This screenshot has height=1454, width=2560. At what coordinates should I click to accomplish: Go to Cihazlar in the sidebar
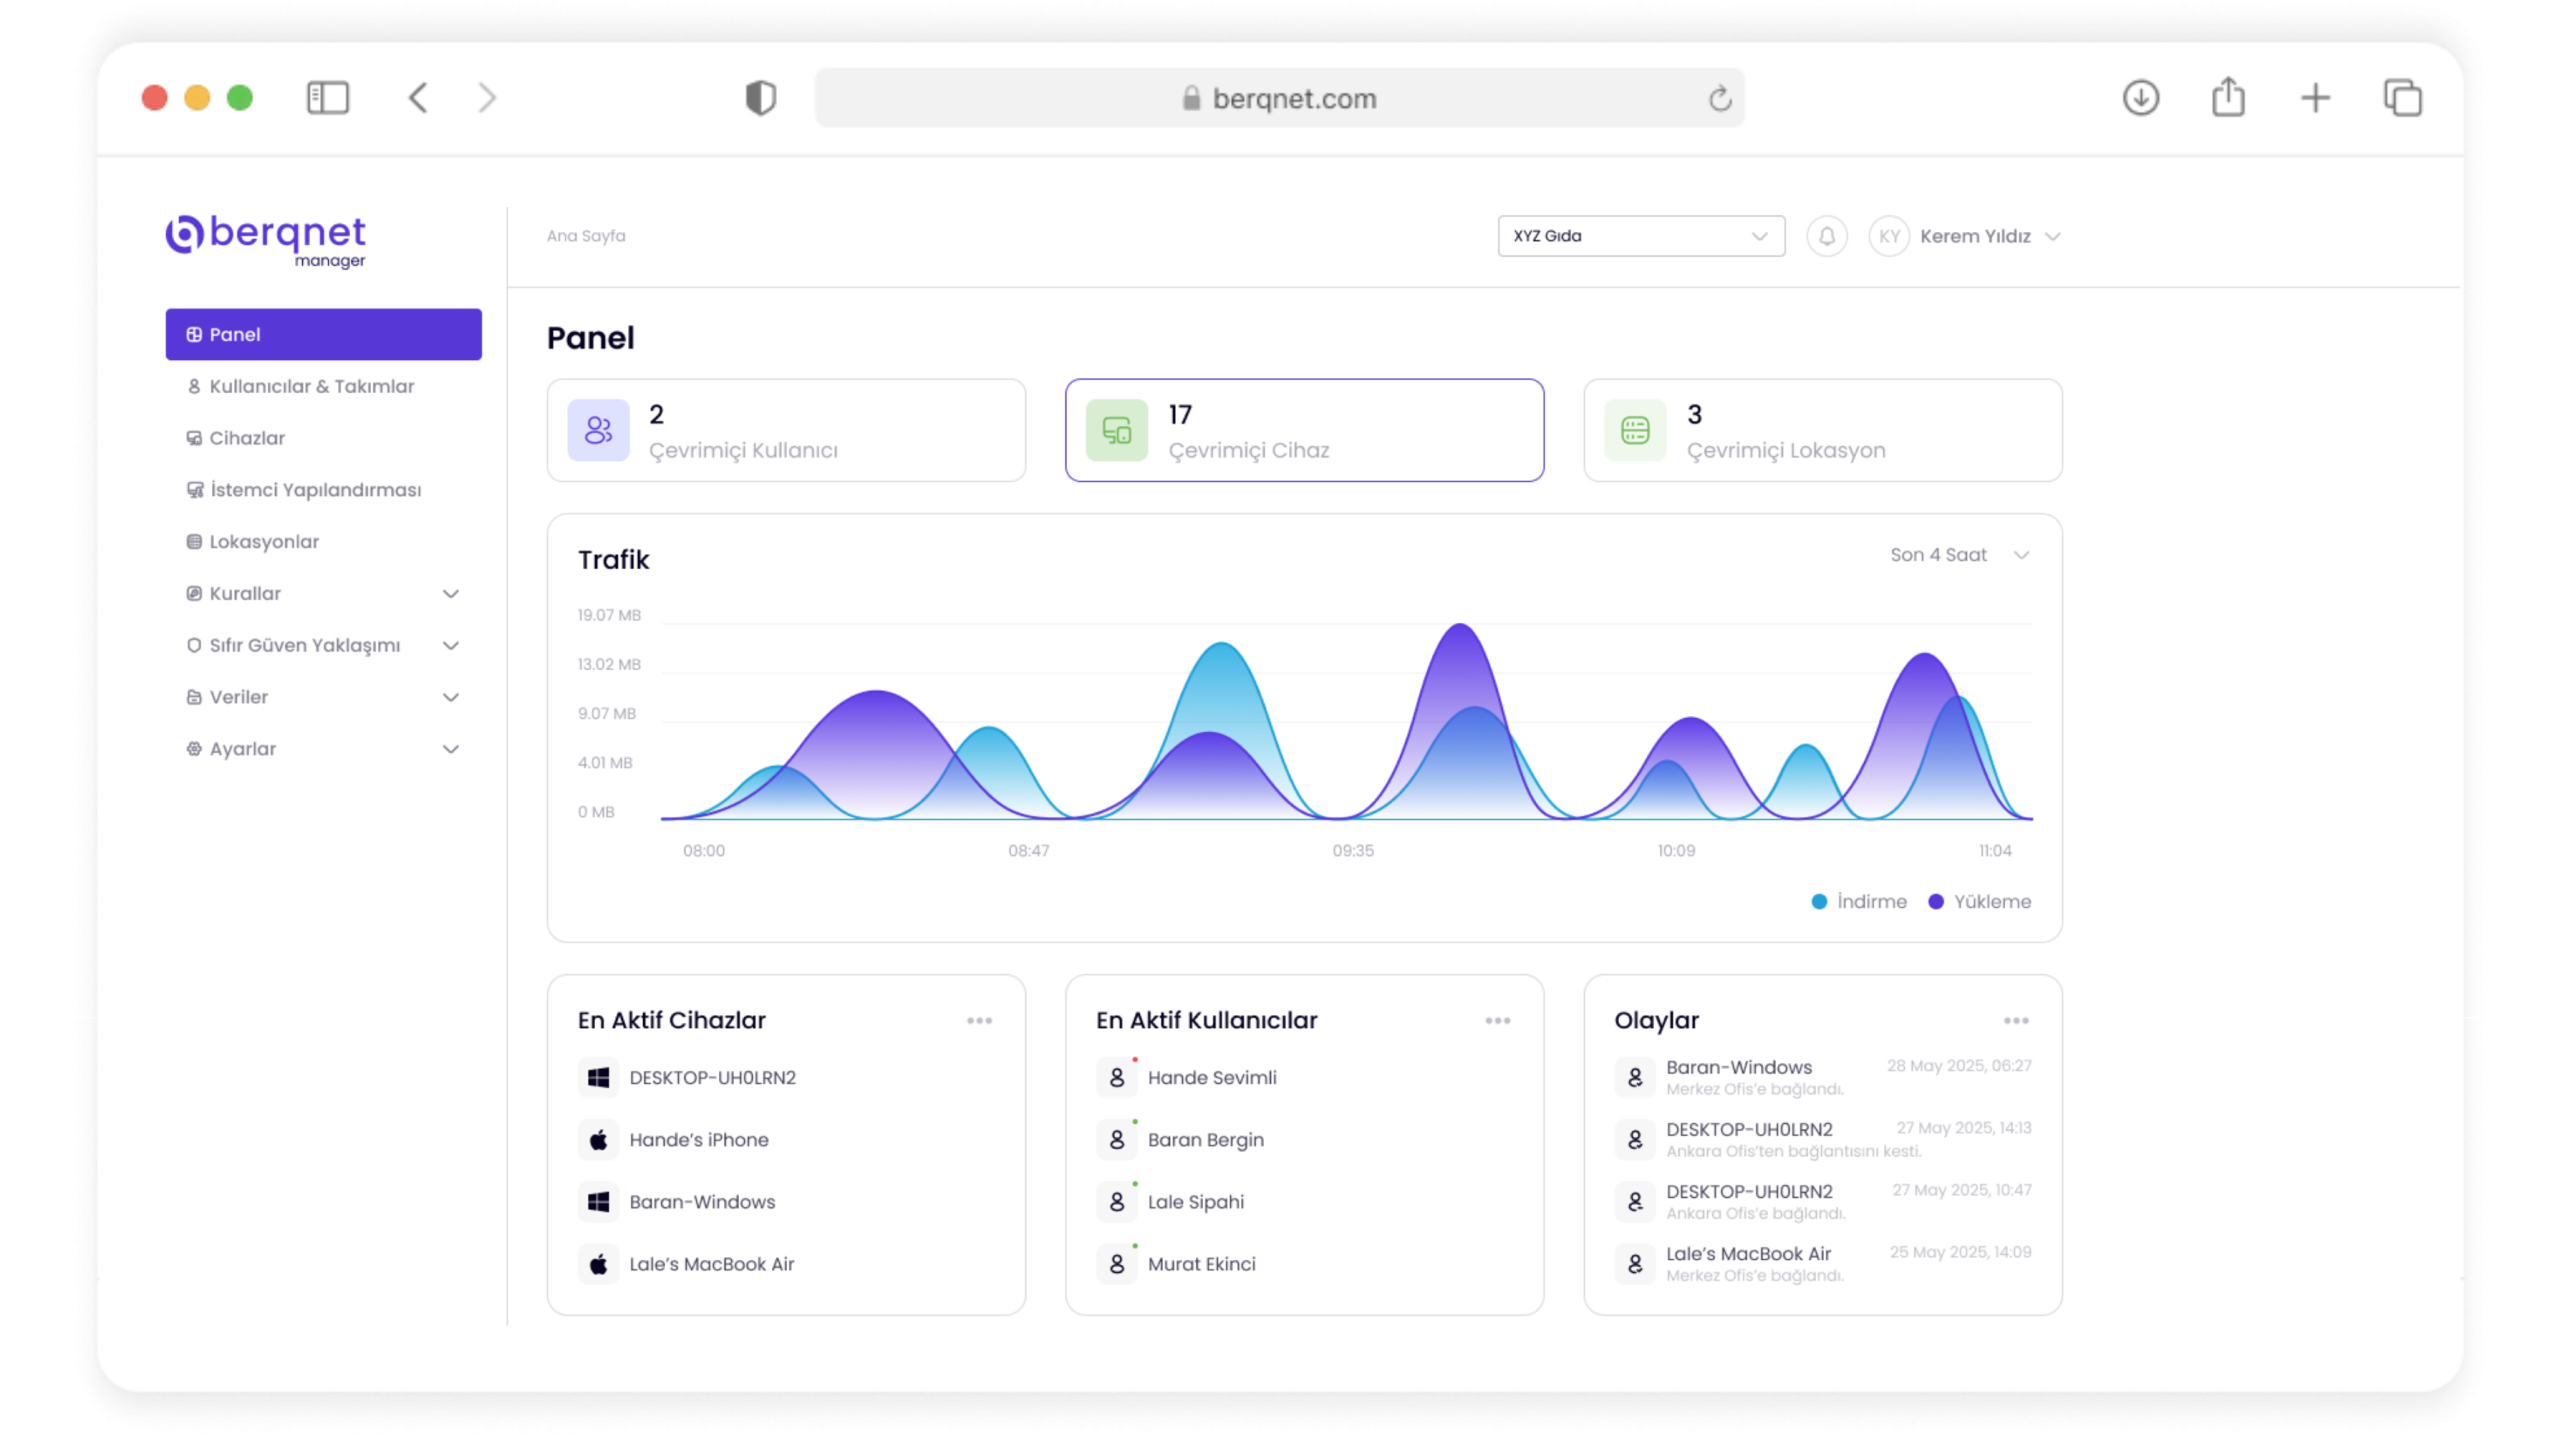(247, 438)
